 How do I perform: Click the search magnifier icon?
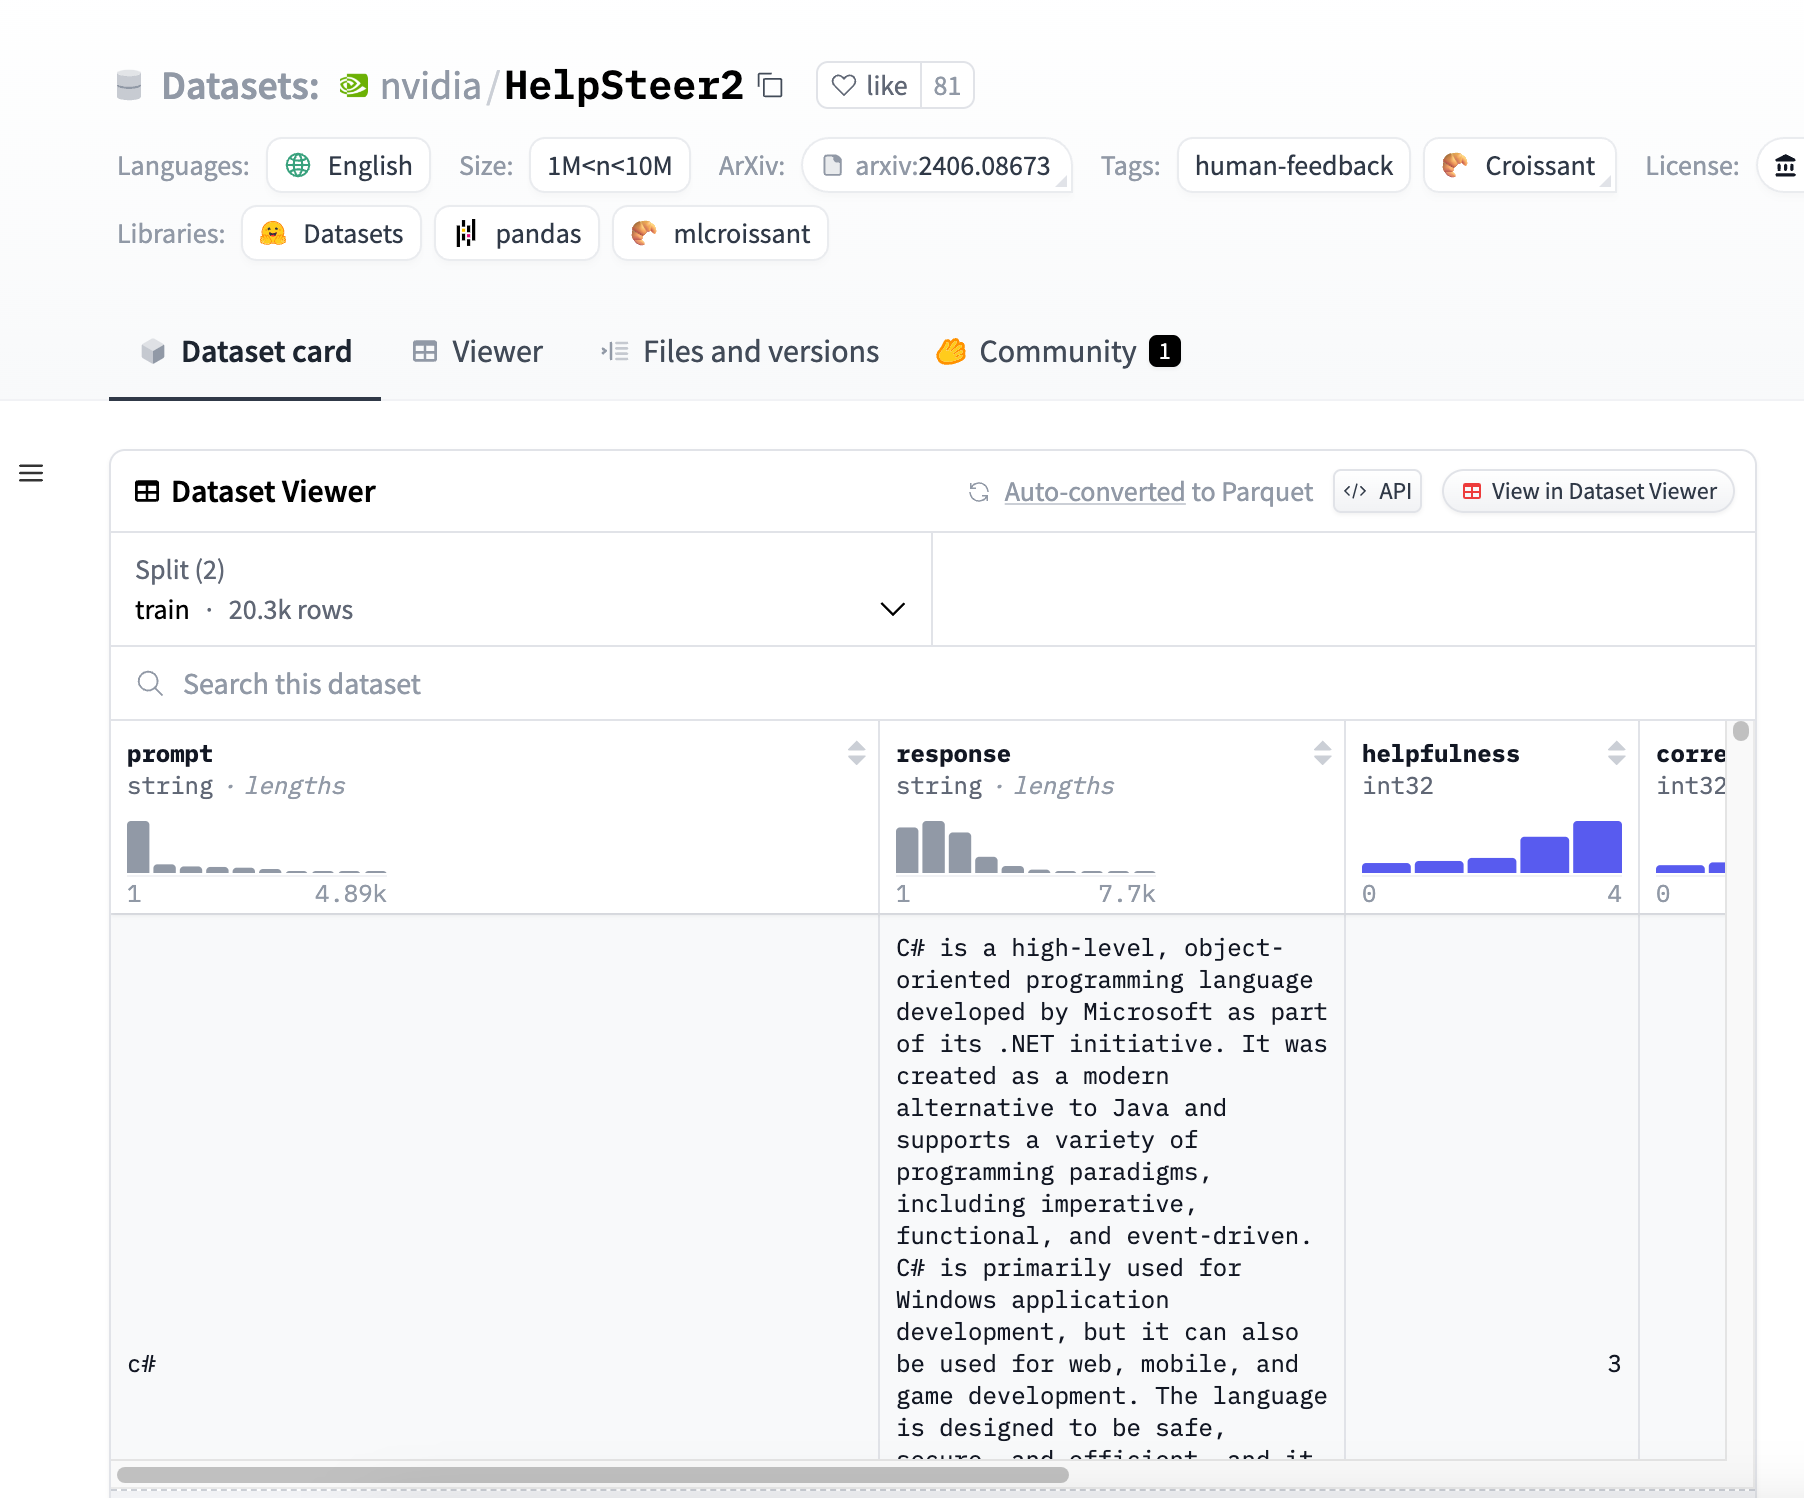click(150, 683)
